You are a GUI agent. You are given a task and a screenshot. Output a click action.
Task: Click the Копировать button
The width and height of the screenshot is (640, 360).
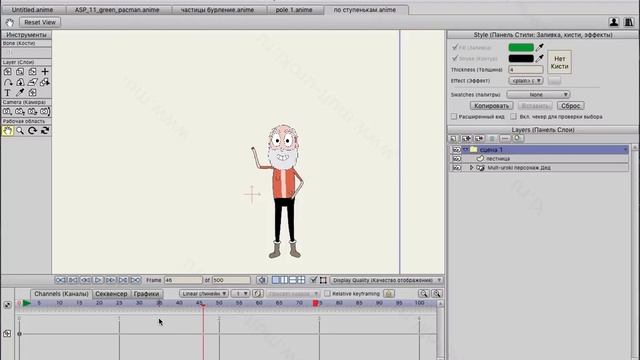point(491,106)
